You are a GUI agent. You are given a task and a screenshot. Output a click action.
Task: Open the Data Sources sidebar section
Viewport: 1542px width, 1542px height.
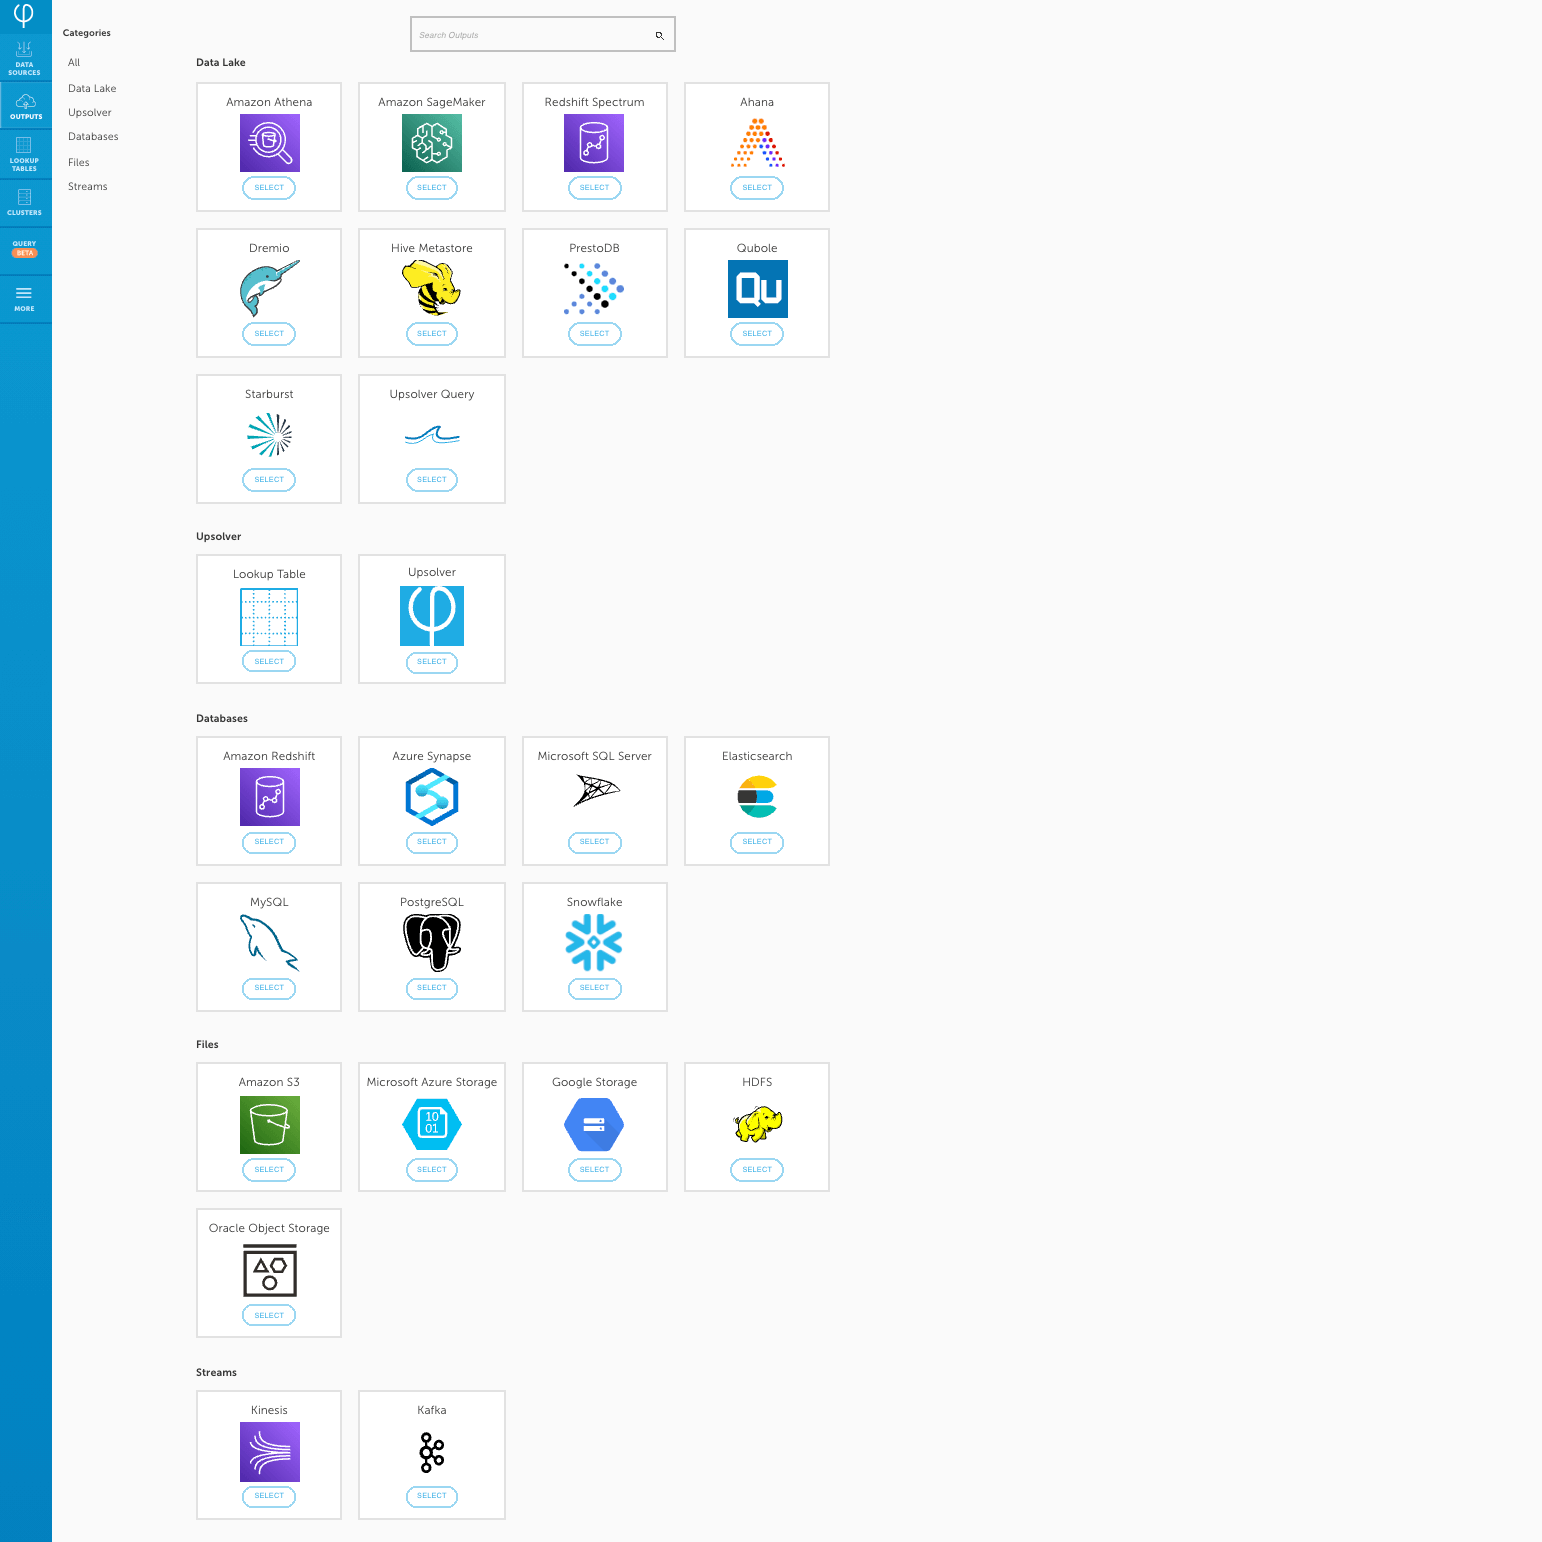click(x=25, y=58)
